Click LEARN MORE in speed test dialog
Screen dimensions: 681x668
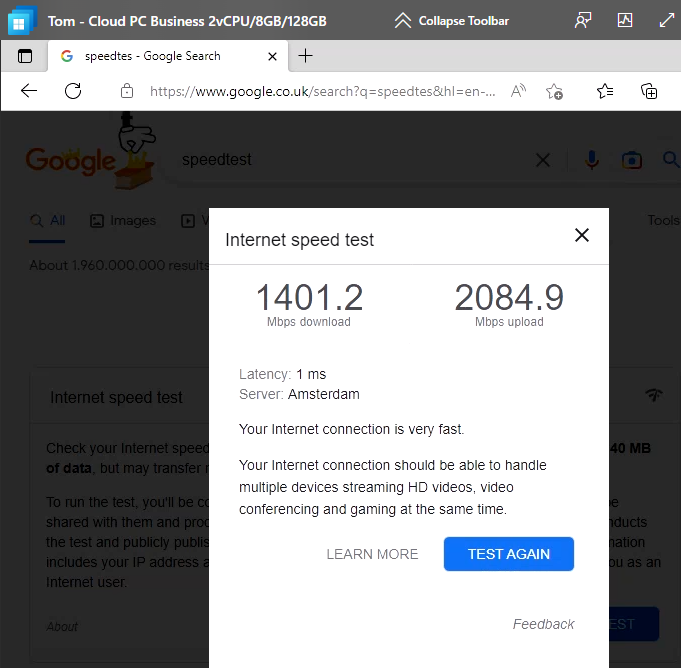(372, 554)
